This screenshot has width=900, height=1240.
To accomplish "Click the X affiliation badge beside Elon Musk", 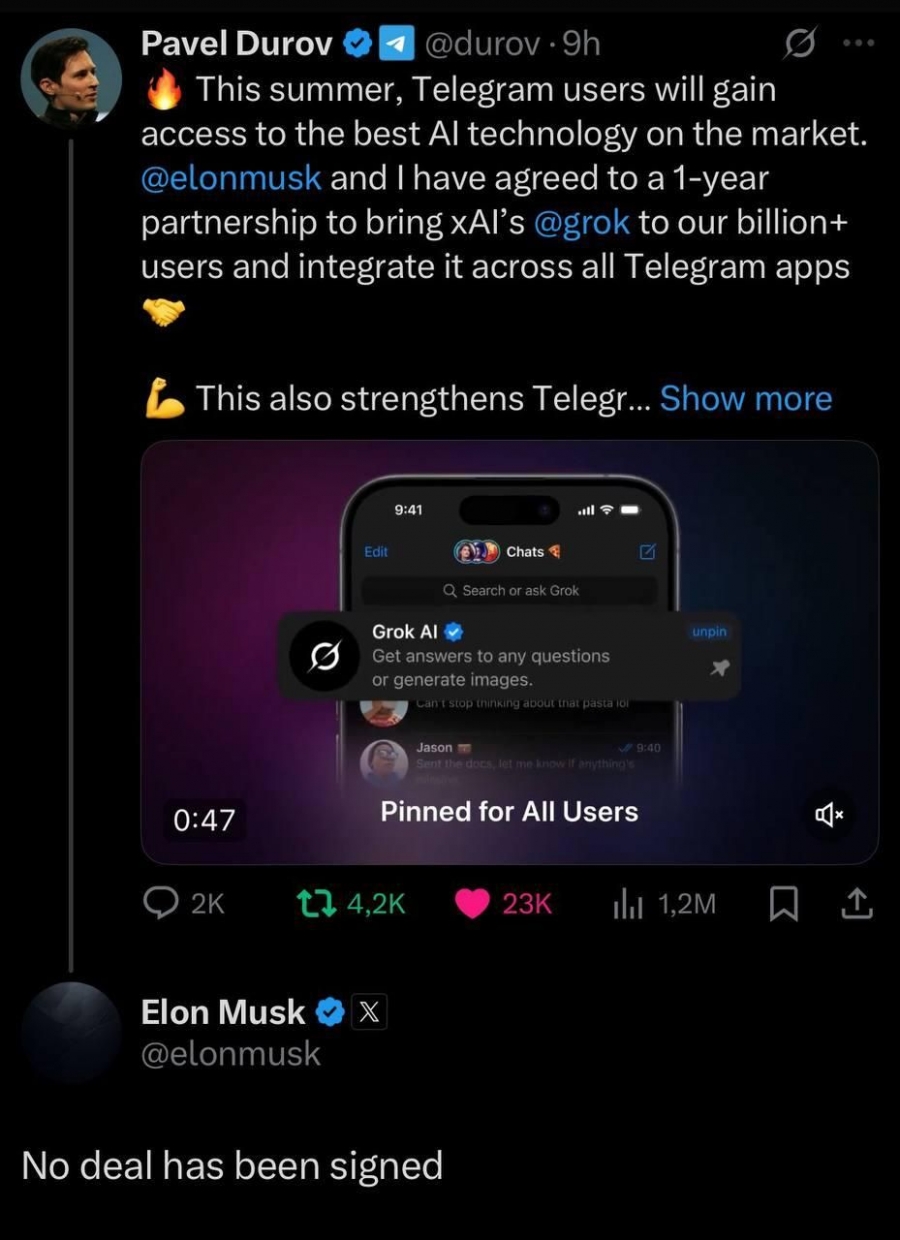I will point(369,1012).
